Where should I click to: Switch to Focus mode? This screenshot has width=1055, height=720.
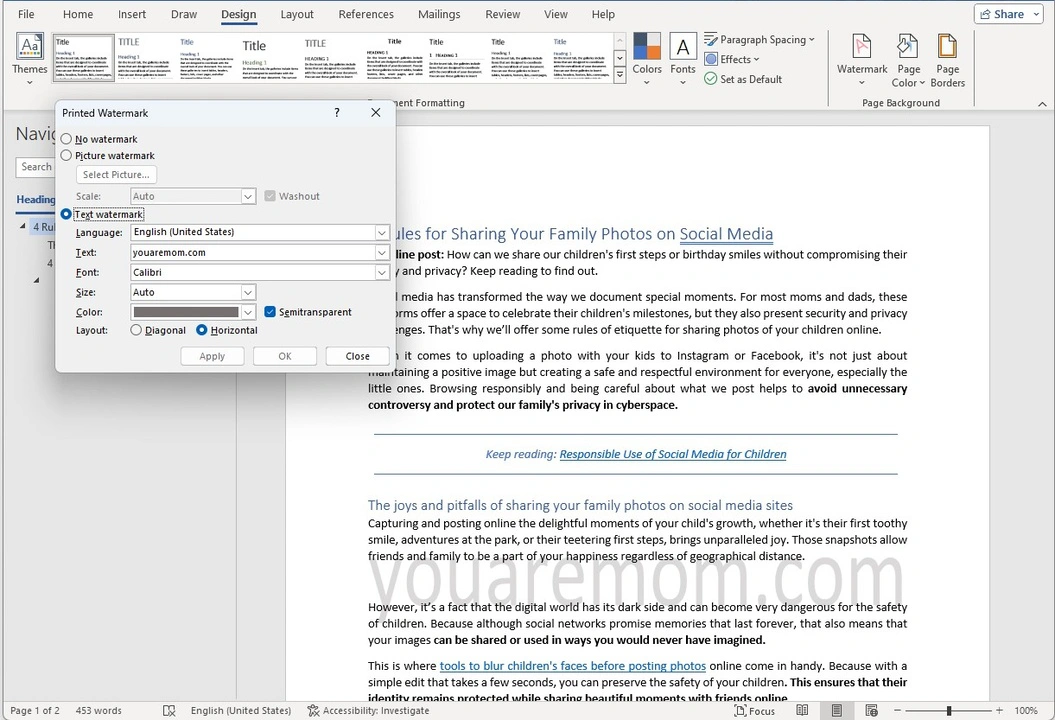pyautogui.click(x=754, y=711)
